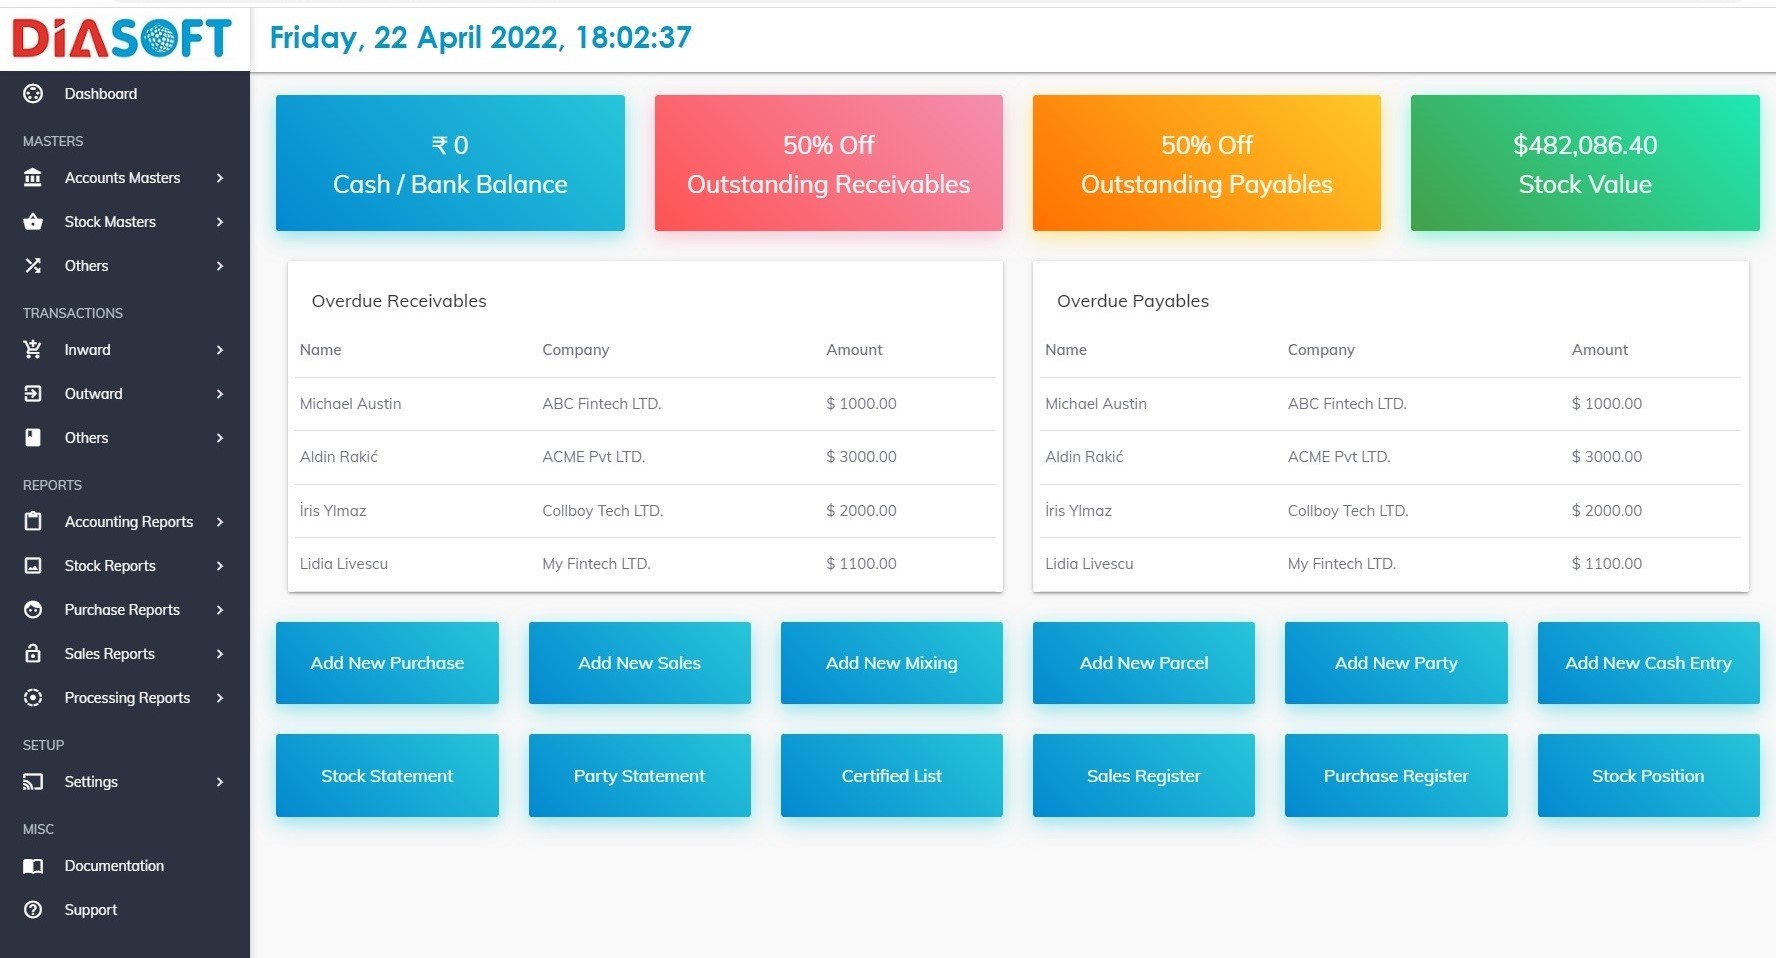Select the Diasoft logo in header
Screen dimensions: 1776x958
point(122,38)
